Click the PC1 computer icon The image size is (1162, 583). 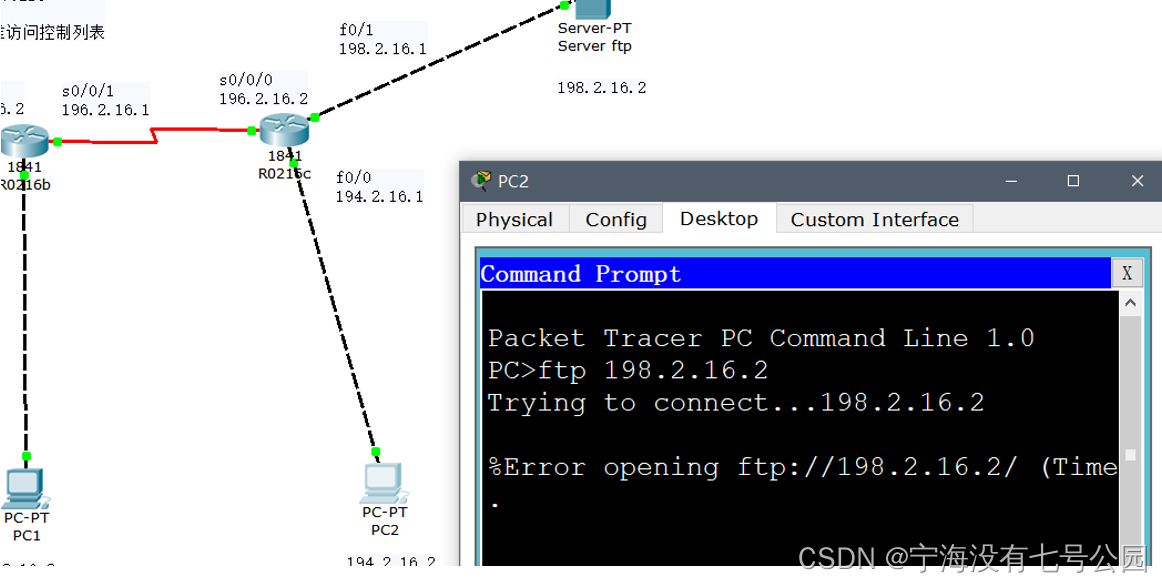click(x=24, y=487)
